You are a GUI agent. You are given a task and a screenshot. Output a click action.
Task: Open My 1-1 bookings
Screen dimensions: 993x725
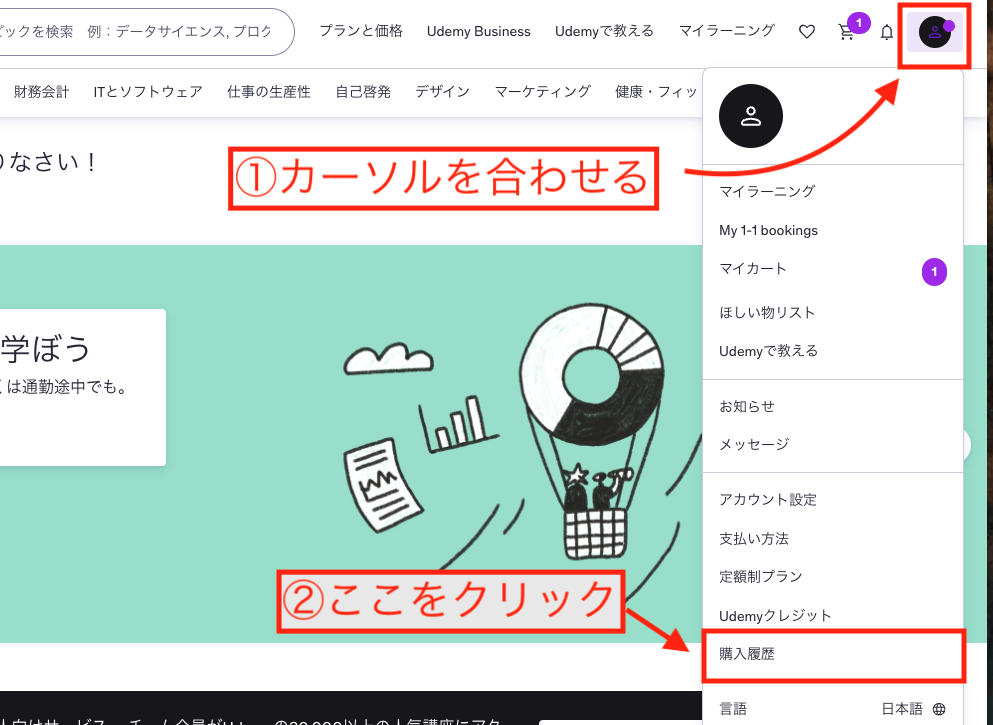click(768, 230)
